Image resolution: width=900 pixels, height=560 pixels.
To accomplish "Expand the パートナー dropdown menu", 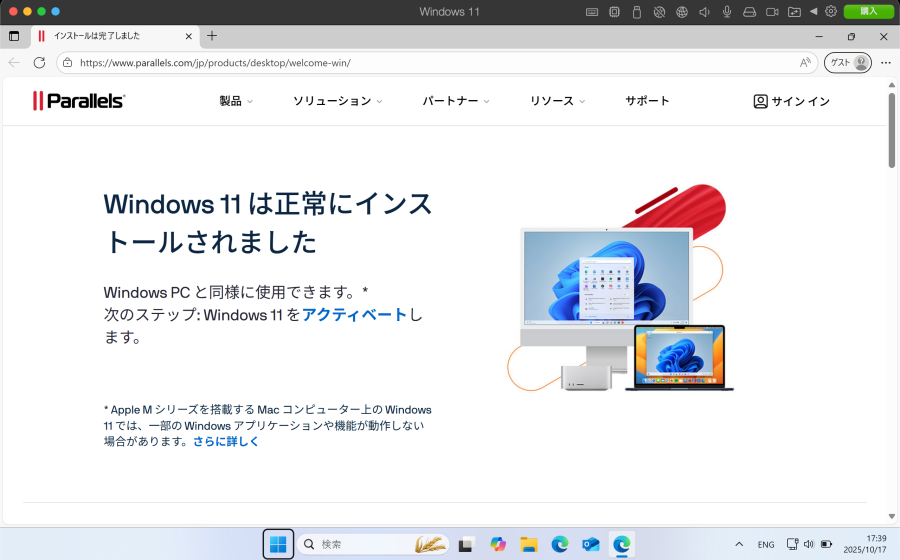I will [456, 101].
